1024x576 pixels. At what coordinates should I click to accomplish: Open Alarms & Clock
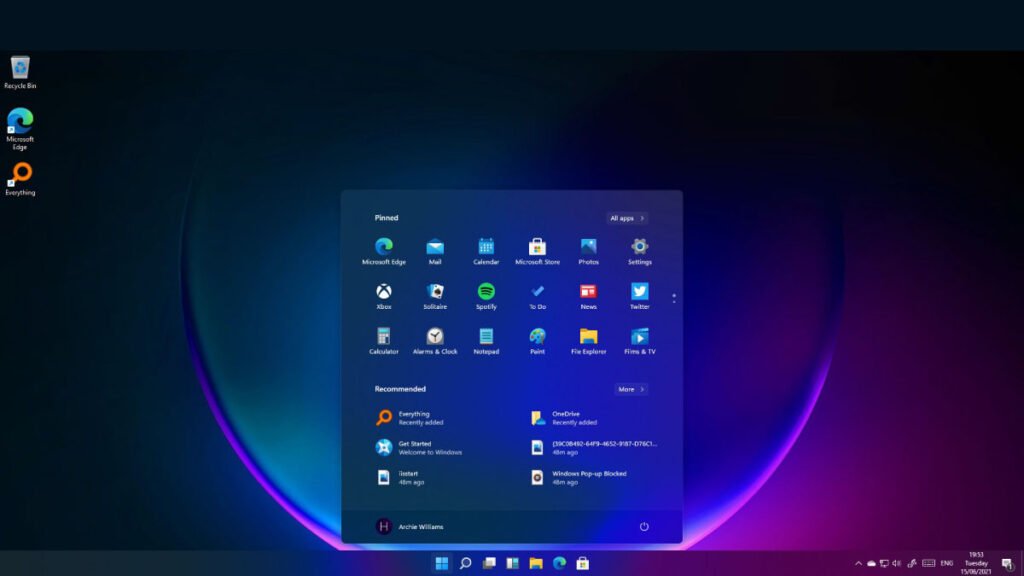[435, 341]
